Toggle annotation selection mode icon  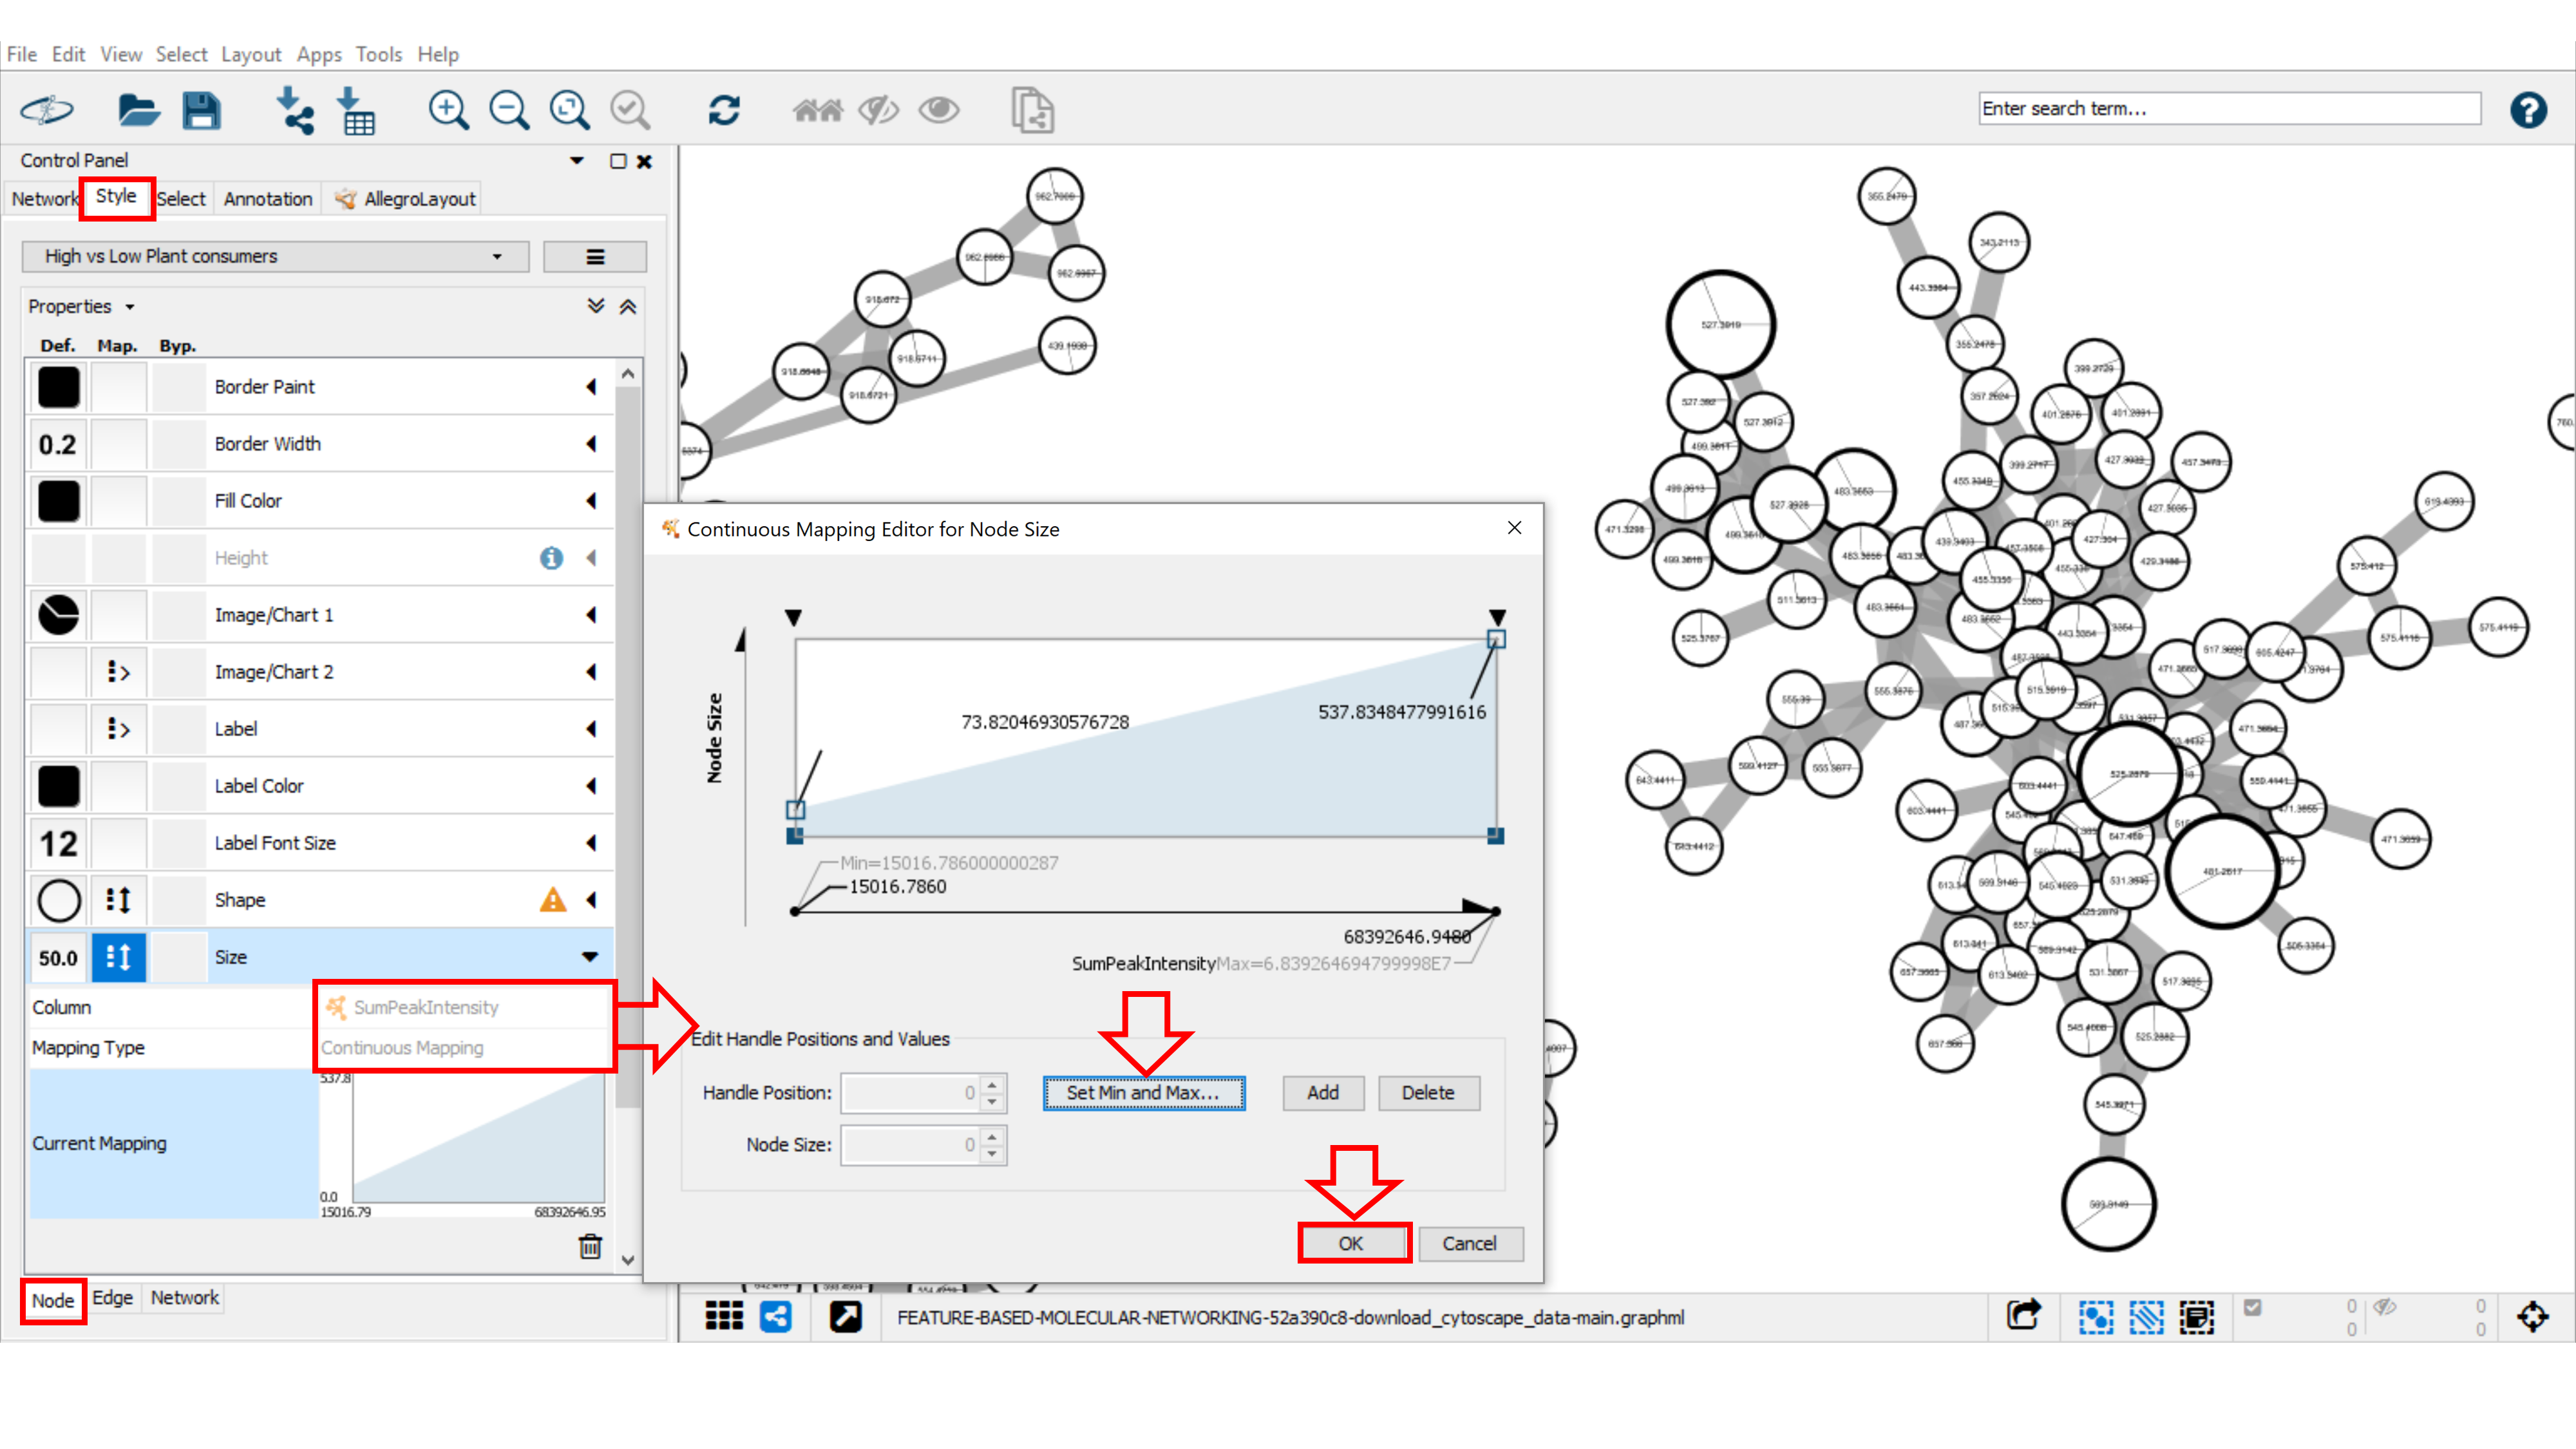click(x=2197, y=1316)
